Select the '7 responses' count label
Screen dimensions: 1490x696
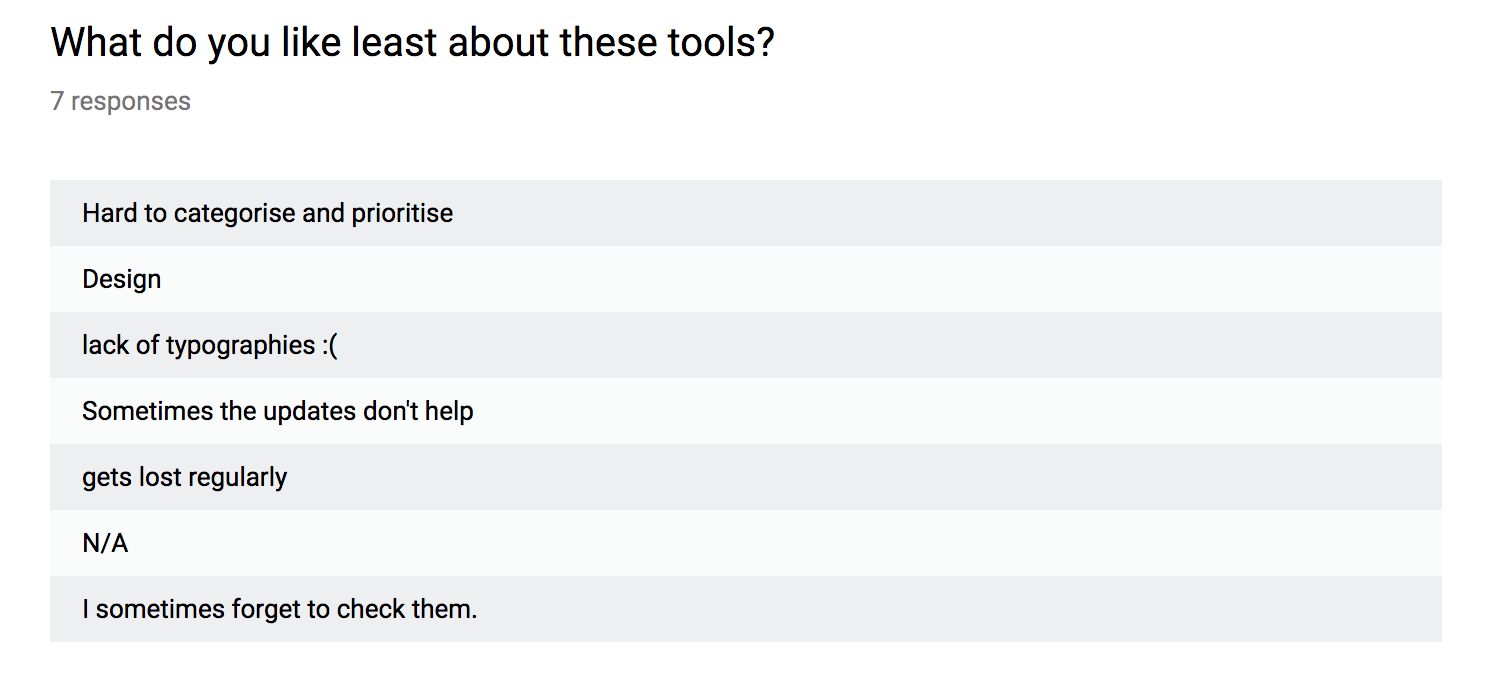[120, 101]
